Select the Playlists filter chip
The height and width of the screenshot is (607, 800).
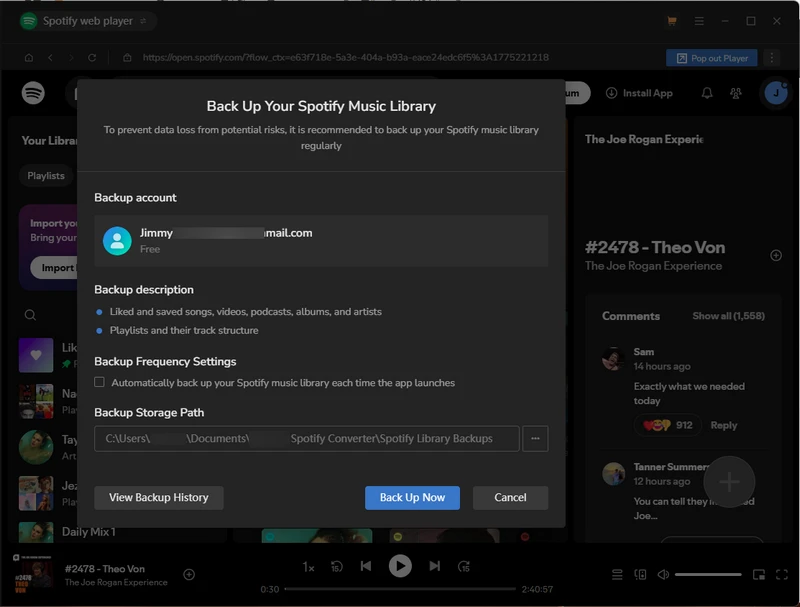click(46, 175)
